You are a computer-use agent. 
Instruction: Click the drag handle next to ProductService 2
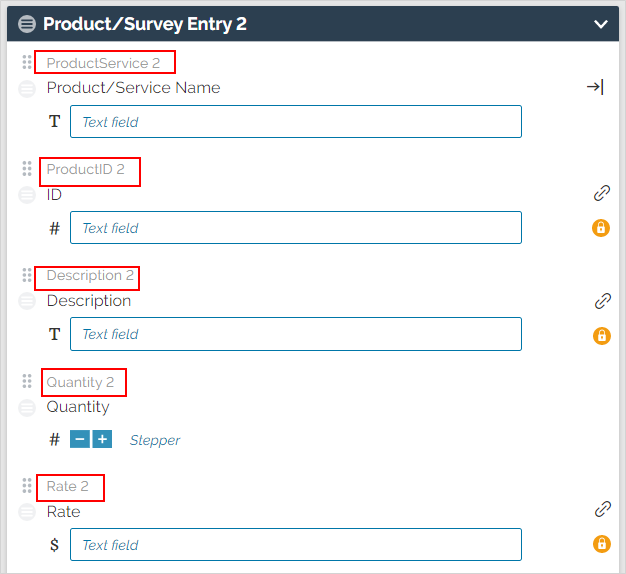click(x=27, y=62)
